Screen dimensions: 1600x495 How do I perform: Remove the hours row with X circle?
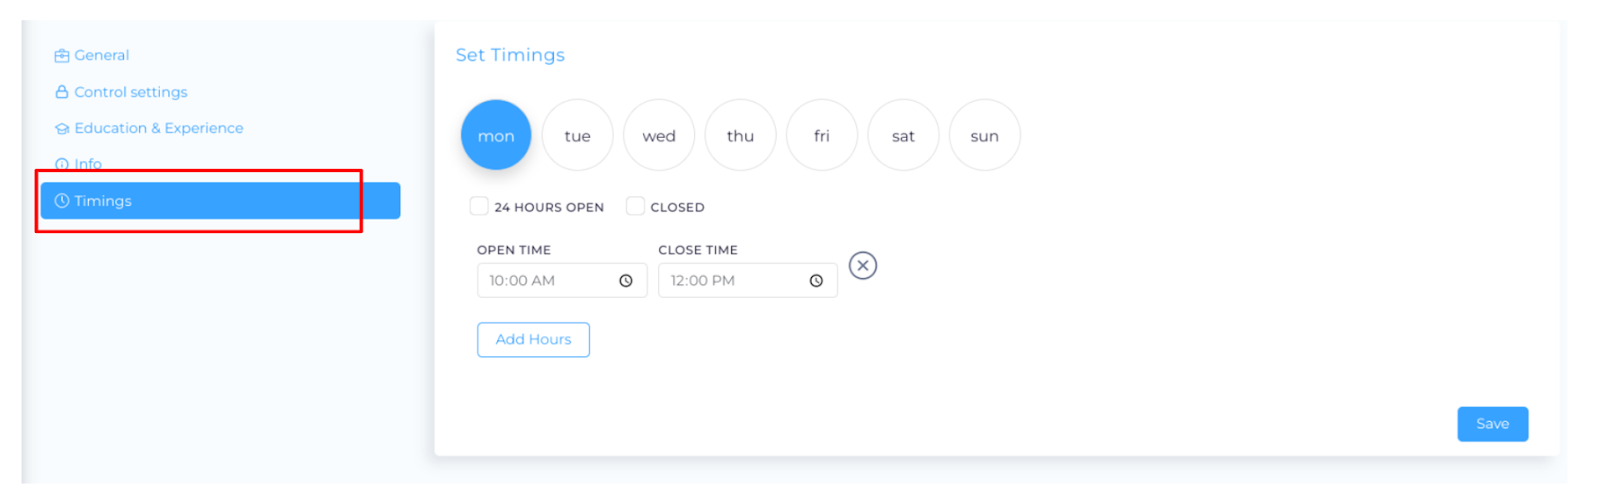[x=863, y=266]
